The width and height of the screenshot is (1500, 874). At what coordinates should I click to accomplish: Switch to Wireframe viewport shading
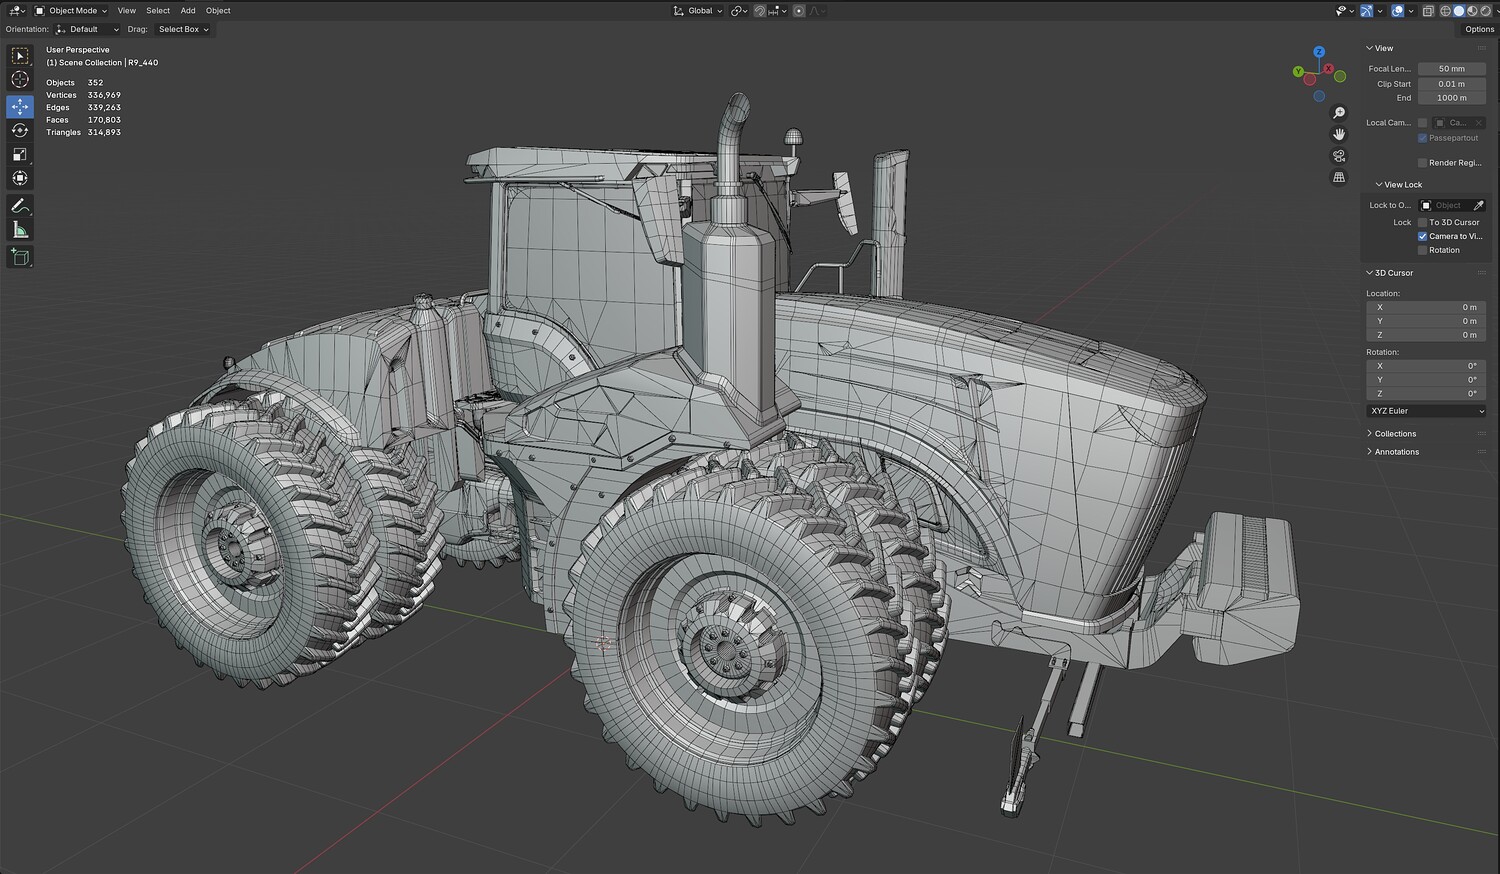pyautogui.click(x=1445, y=11)
